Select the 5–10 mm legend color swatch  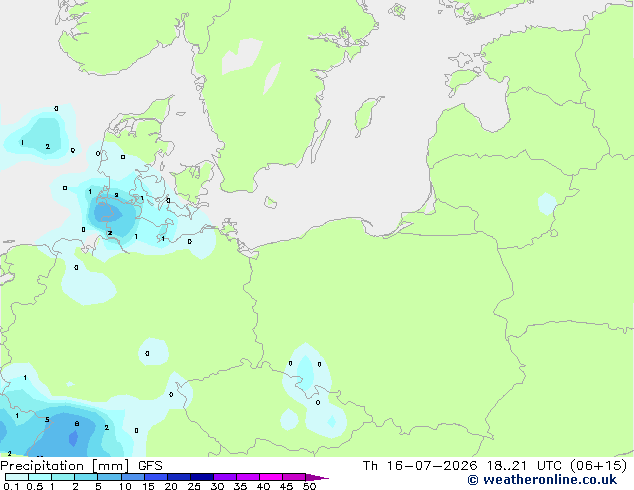click(109, 477)
